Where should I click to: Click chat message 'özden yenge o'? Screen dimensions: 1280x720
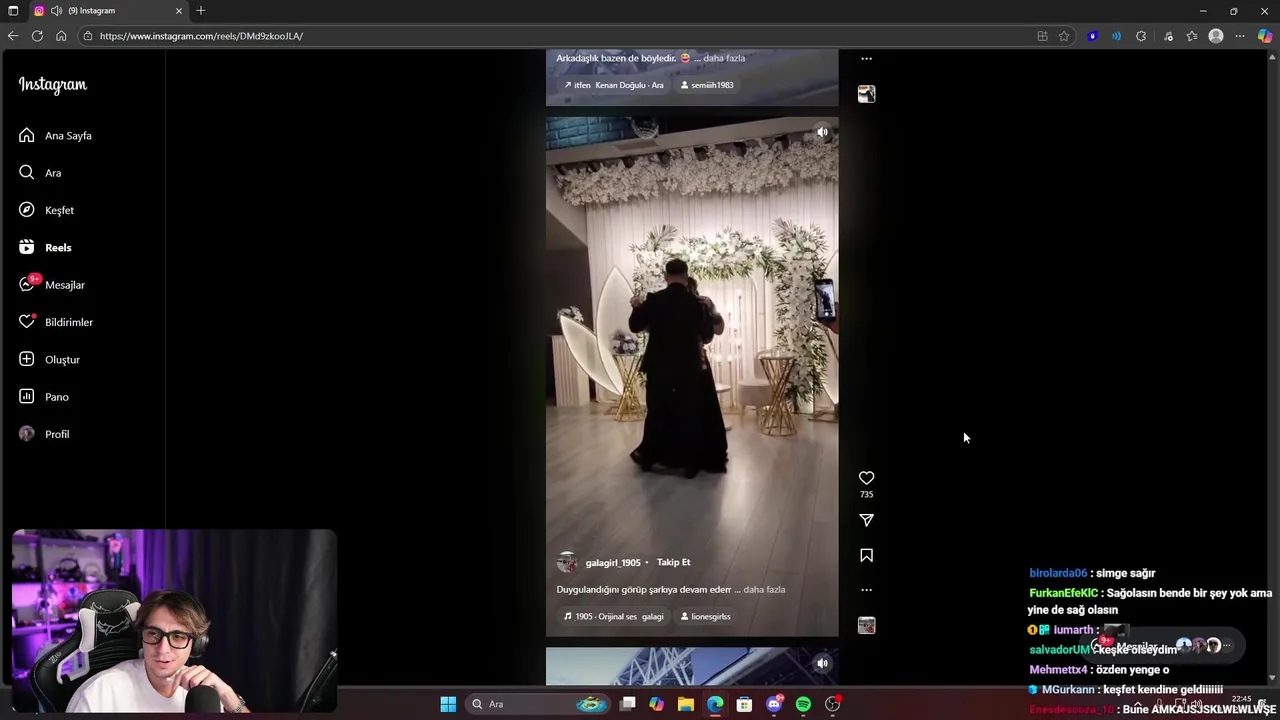click(1132, 670)
